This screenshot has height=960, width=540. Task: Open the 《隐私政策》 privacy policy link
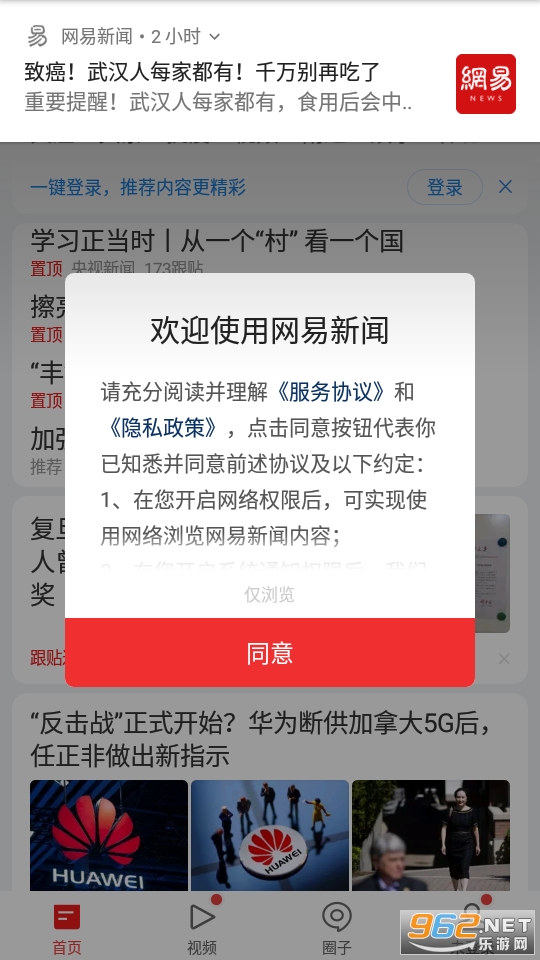tap(162, 428)
